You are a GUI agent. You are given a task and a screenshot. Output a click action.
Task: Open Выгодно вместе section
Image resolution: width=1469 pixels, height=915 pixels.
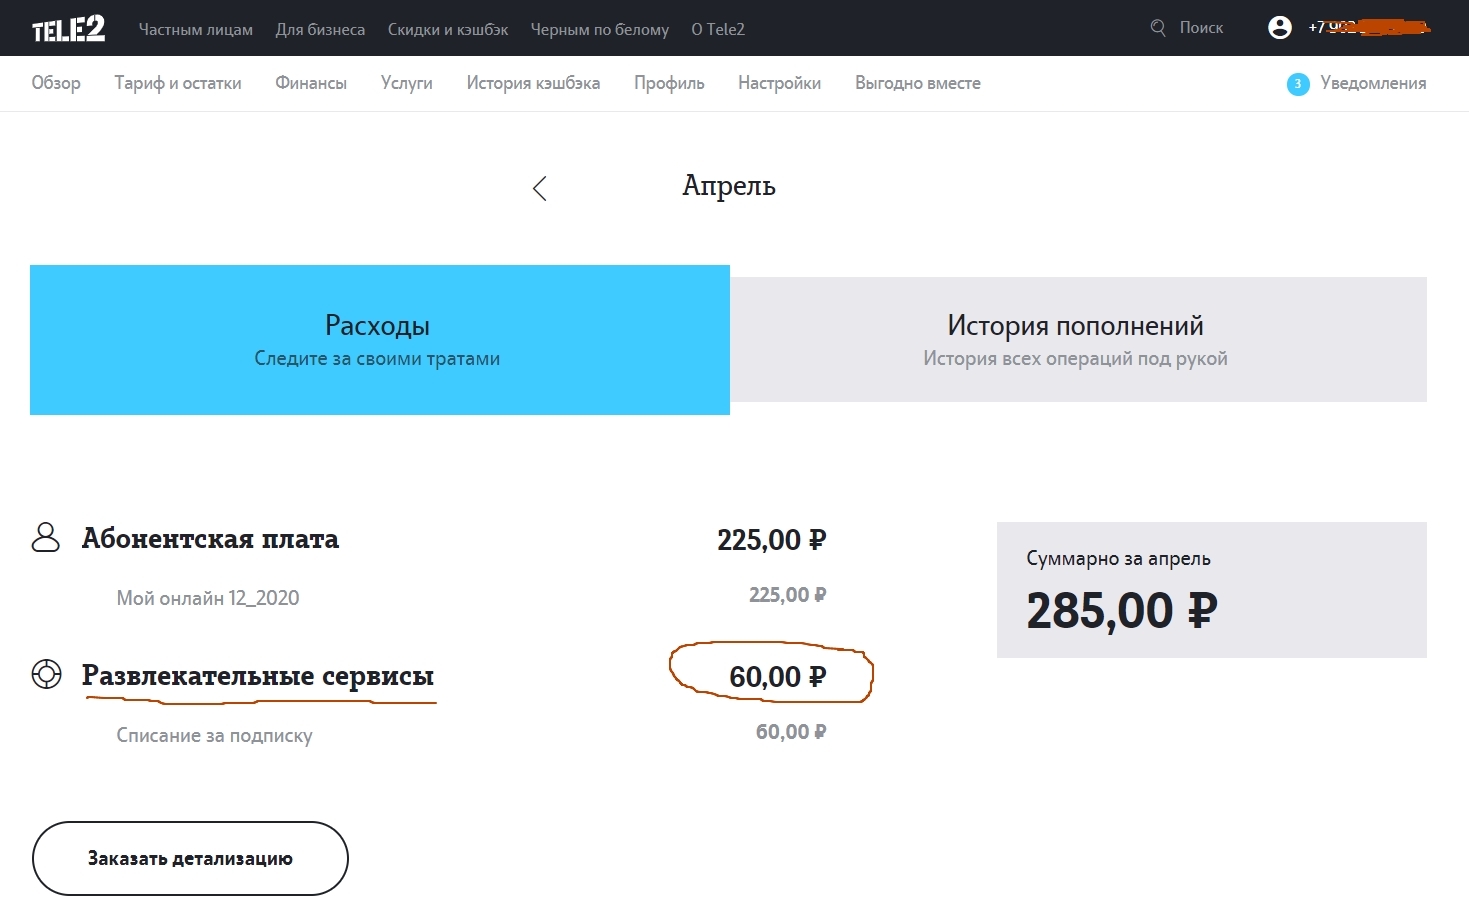click(x=918, y=83)
